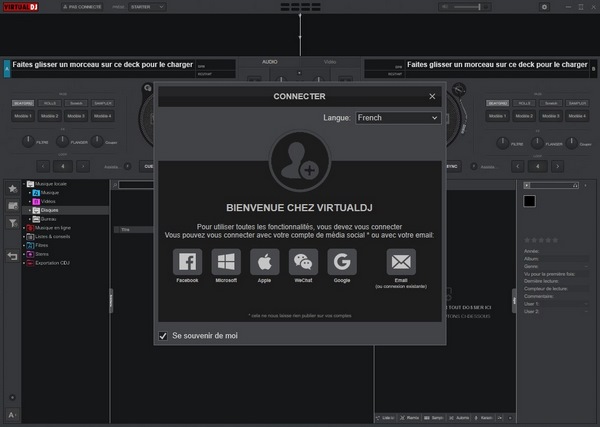The image size is (600, 427).
Task: Click the 'Pas connecté' login button
Action: click(x=82, y=7)
